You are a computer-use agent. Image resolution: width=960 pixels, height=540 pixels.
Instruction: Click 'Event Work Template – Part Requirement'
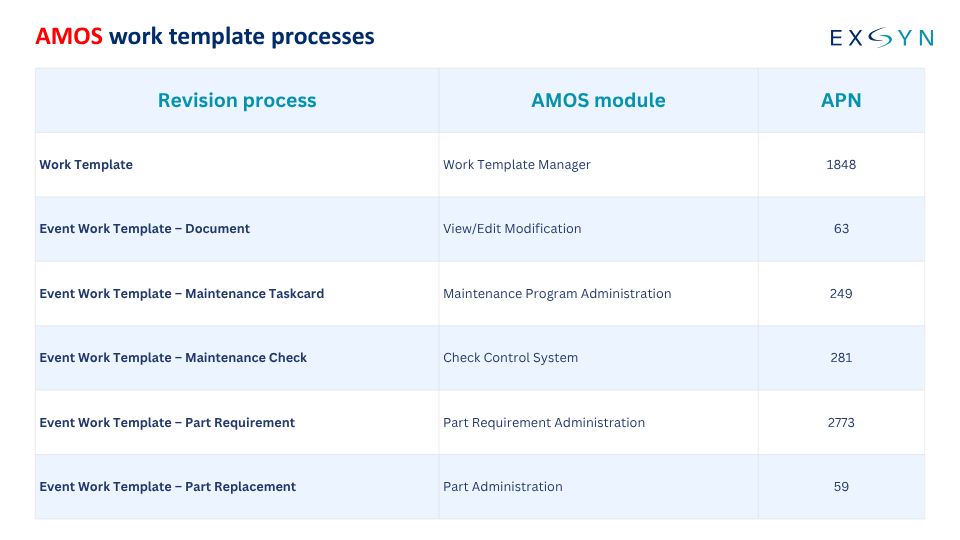point(167,423)
